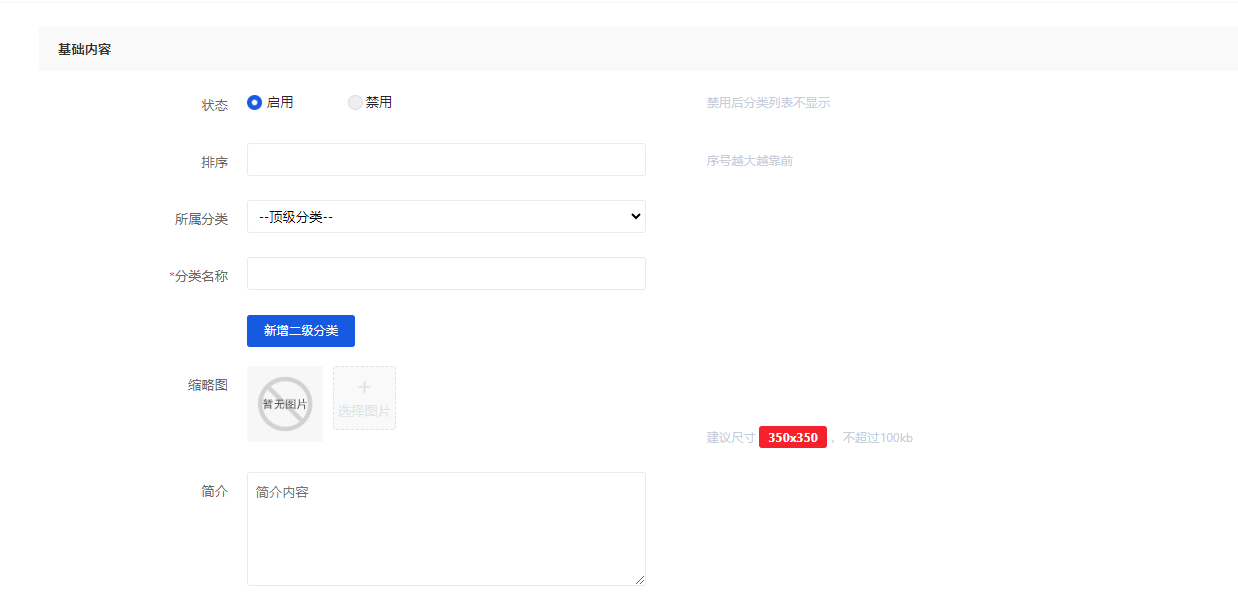Click the 状态 field label

pyautogui.click(x=215, y=105)
